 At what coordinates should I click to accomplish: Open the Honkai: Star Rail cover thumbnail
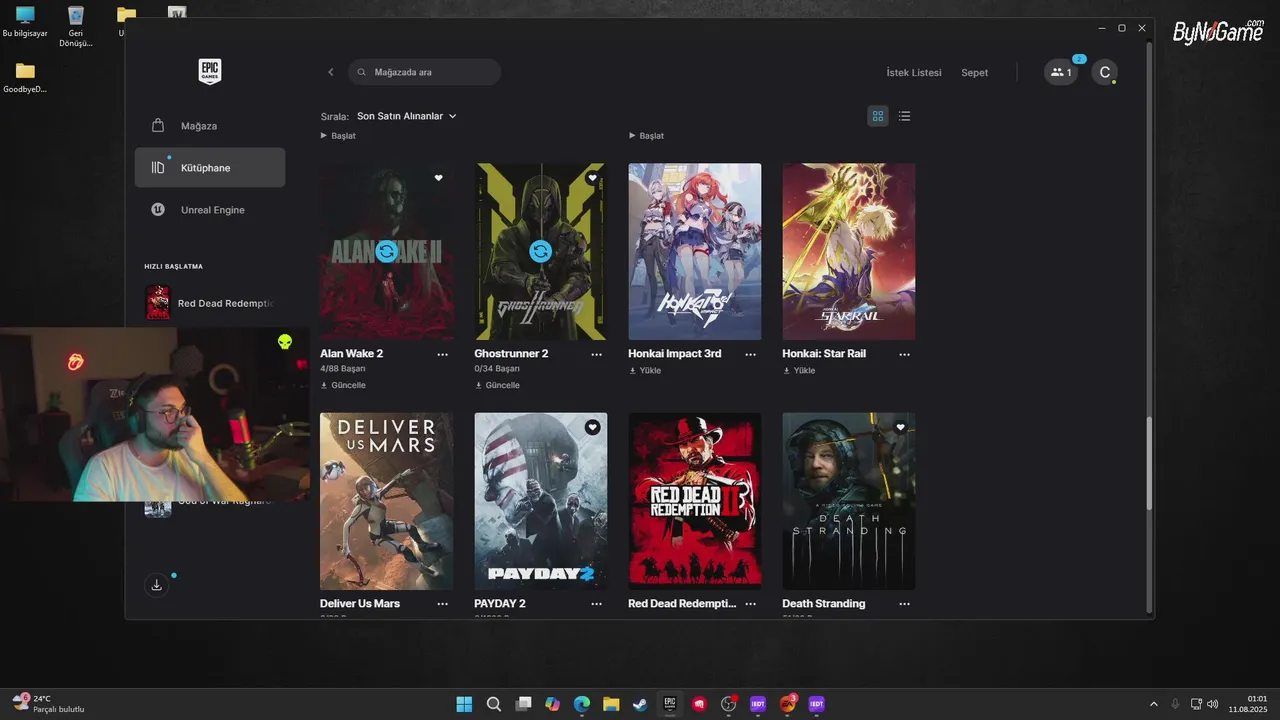tap(848, 252)
